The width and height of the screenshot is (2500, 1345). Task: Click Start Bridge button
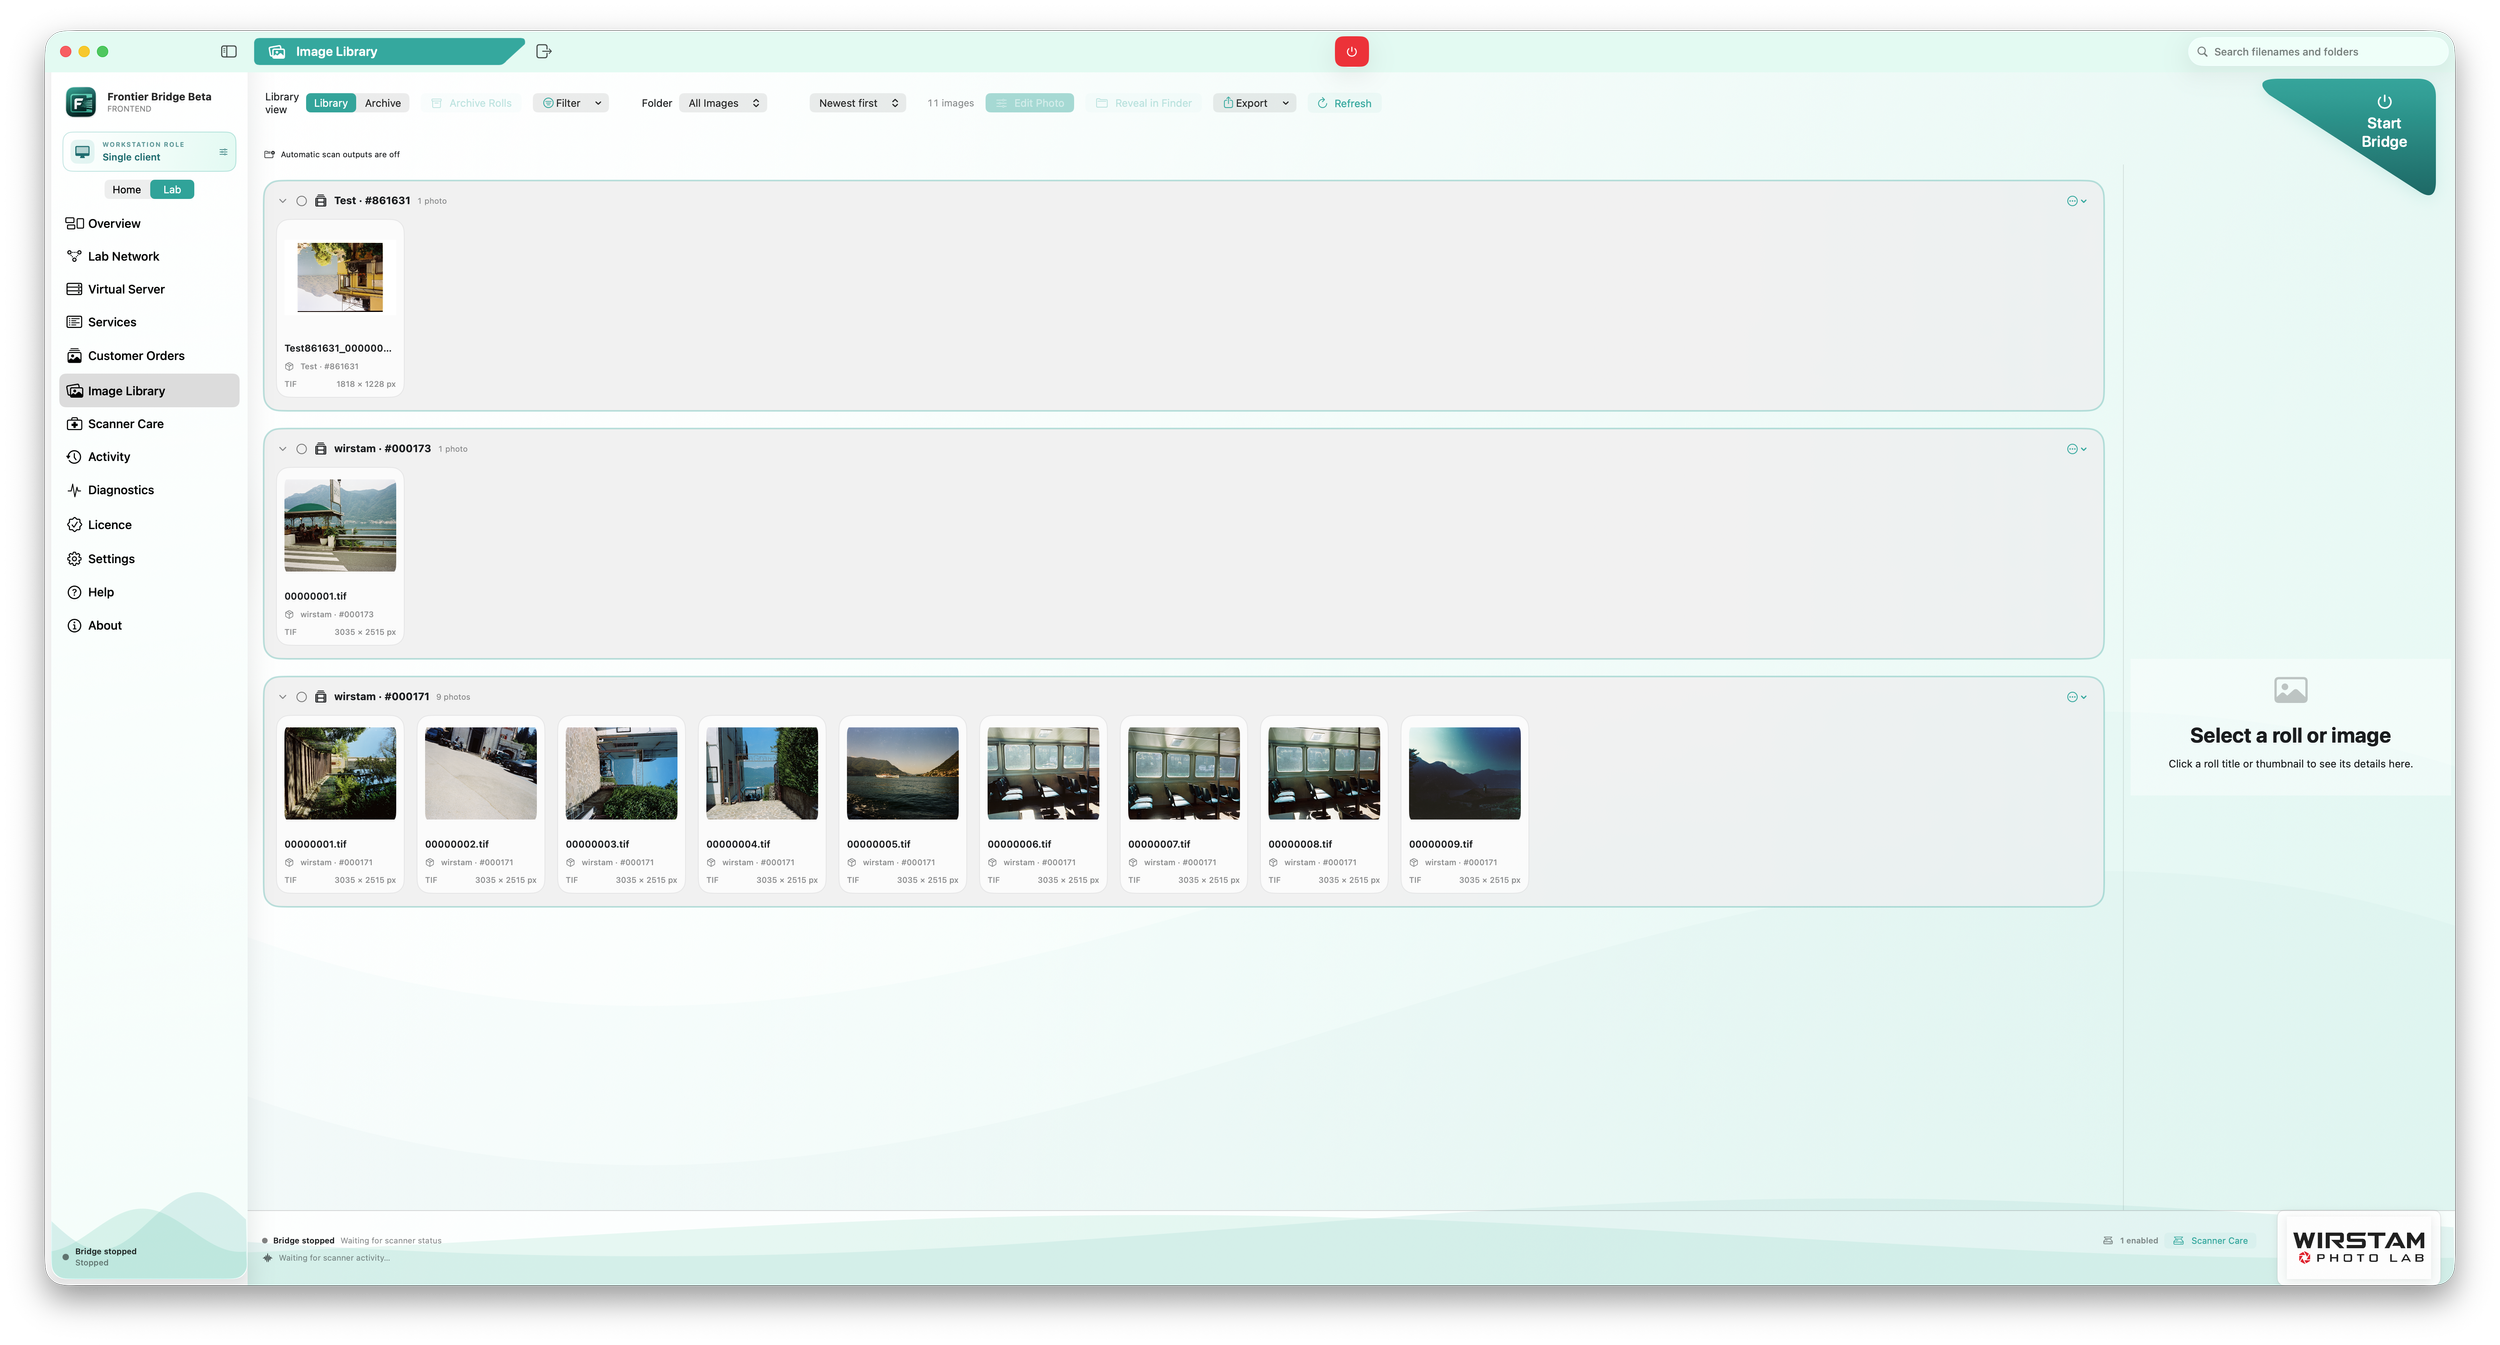tap(2383, 123)
